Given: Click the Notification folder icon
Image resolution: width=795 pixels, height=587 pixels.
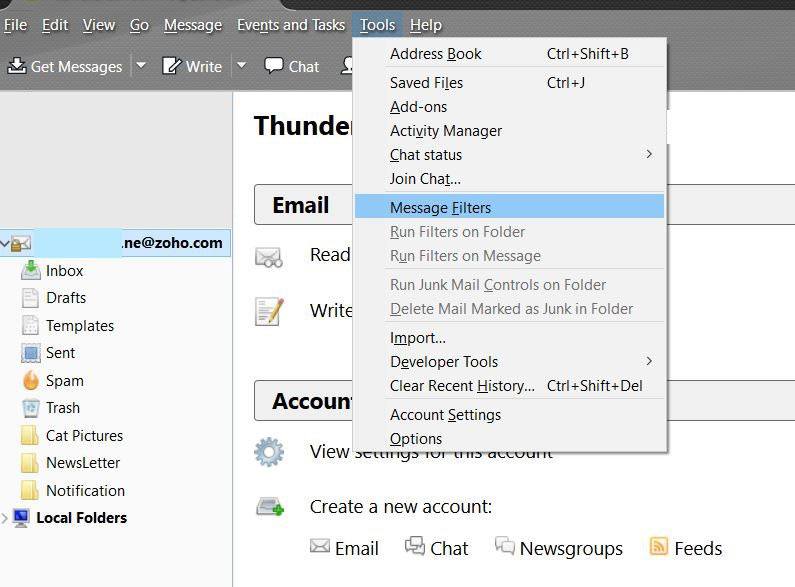Looking at the screenshot, I should point(29,490).
